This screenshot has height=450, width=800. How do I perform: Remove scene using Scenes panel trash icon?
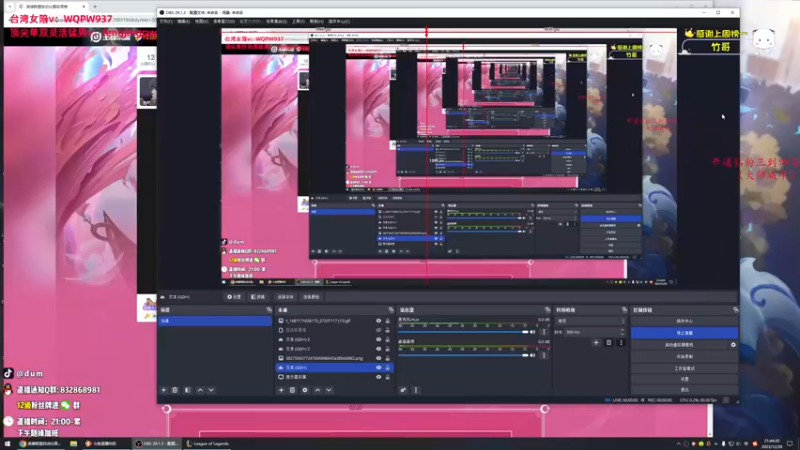pos(175,390)
